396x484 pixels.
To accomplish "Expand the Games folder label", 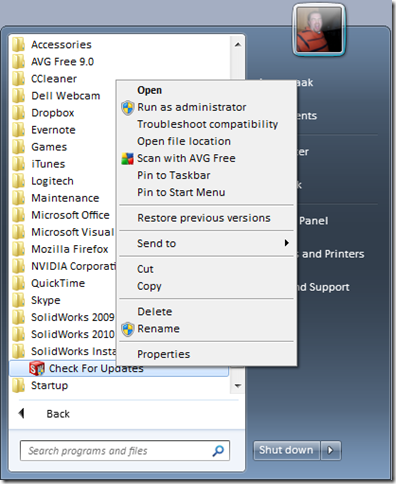I will 49,147.
